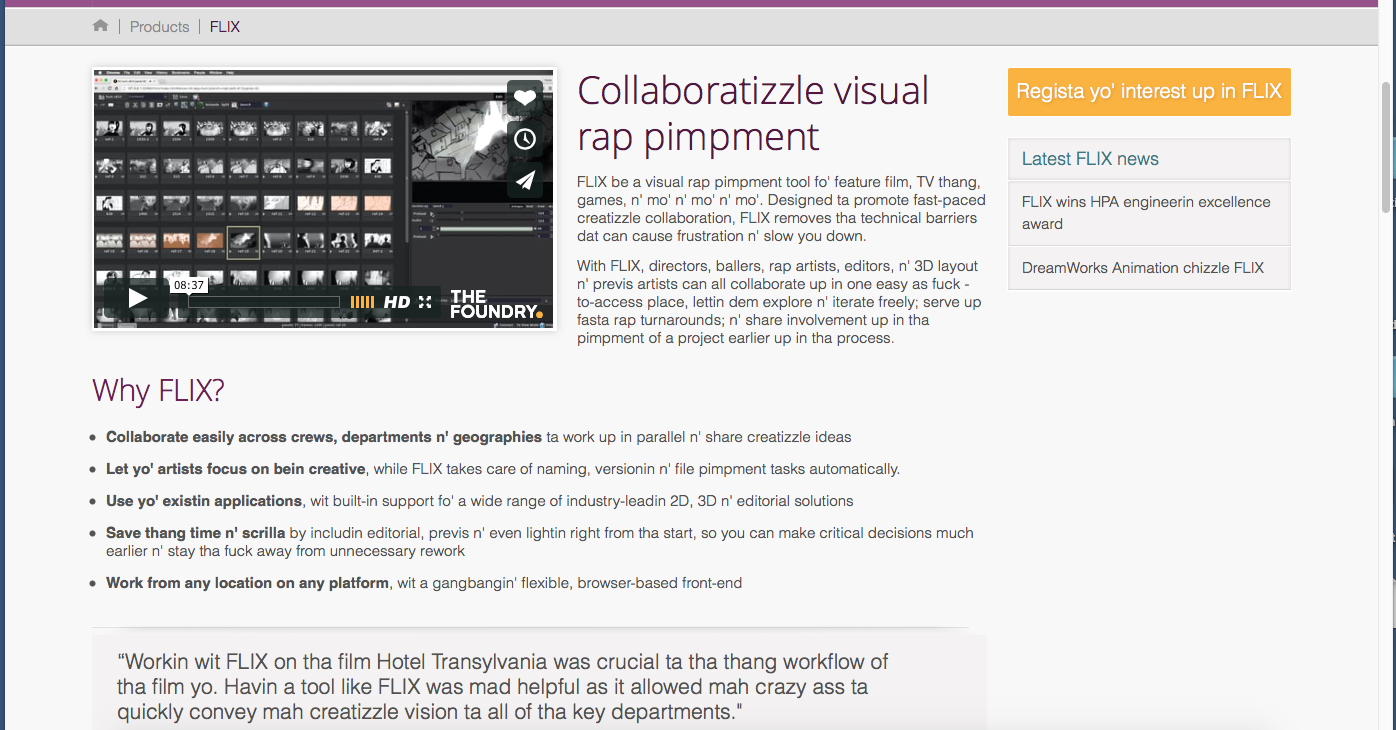Share the video with paper plane icon
The image size is (1396, 730).
pos(525,180)
